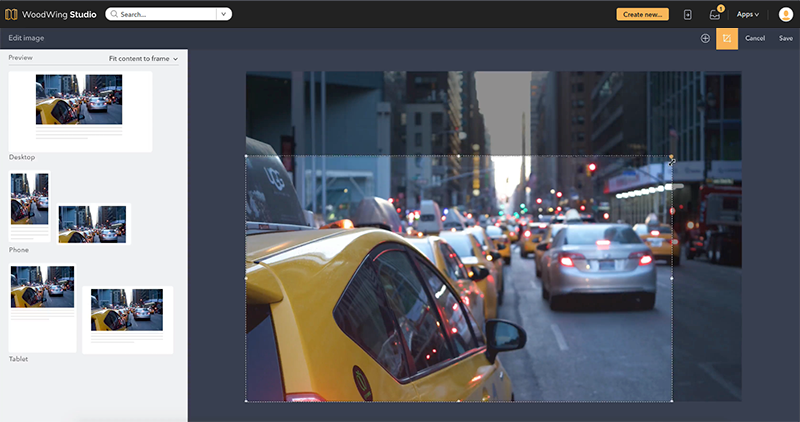Click the top-edge middle crop handle
The height and width of the screenshot is (422, 800).
459,156
